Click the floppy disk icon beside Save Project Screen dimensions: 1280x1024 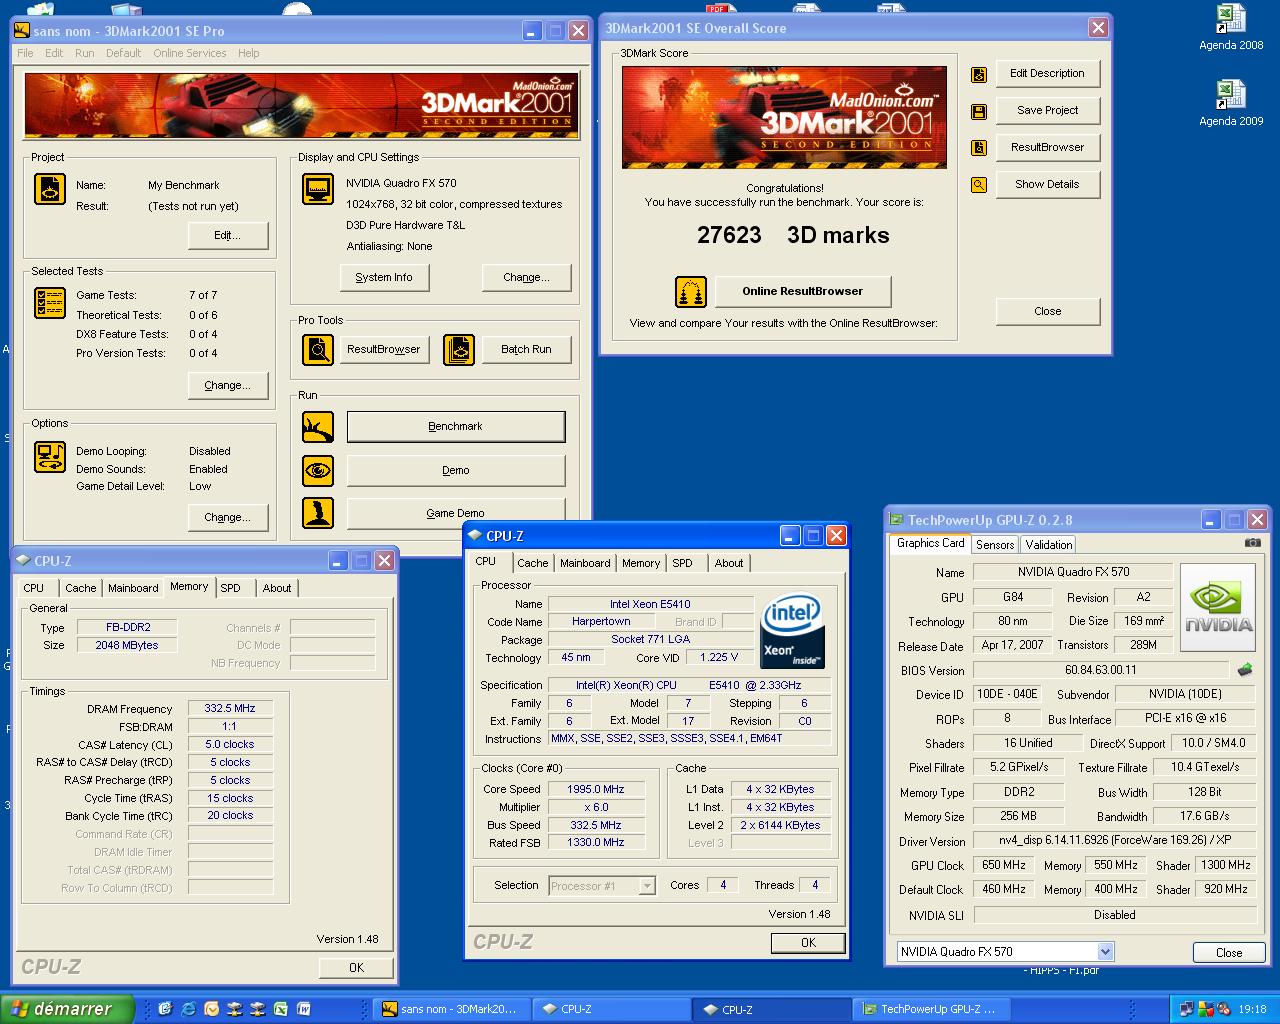(979, 111)
